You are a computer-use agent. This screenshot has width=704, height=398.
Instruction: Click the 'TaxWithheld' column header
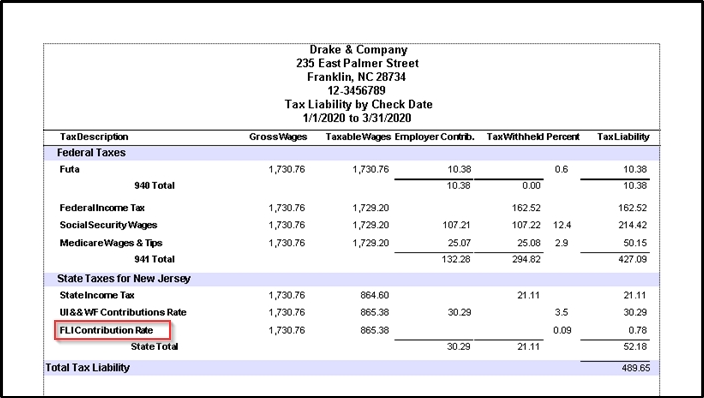515,137
